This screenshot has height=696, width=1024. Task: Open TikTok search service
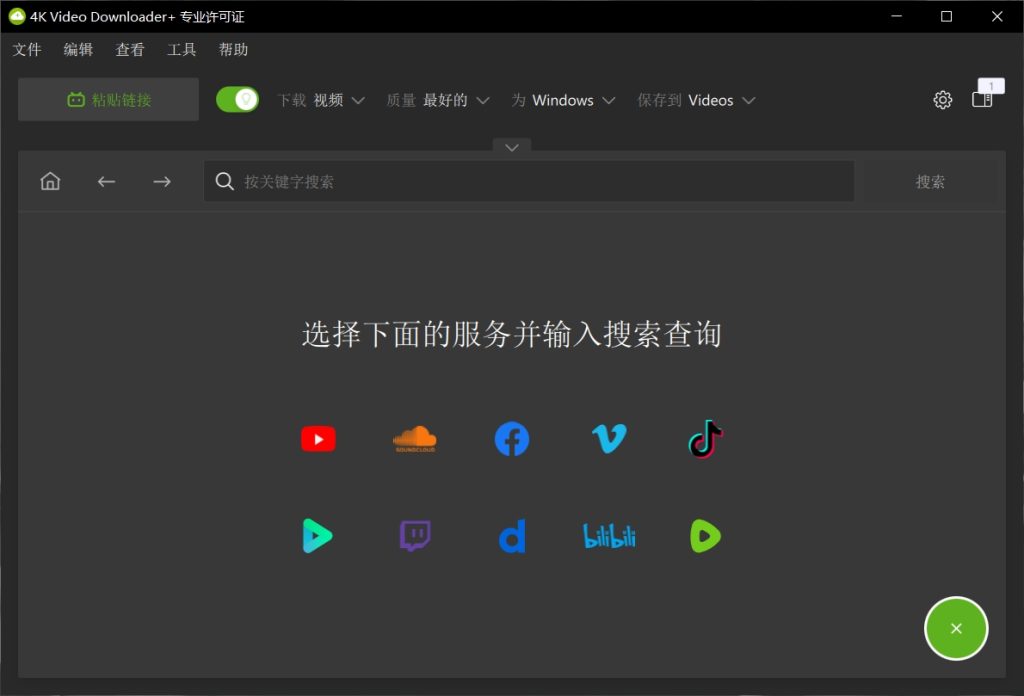pos(705,438)
